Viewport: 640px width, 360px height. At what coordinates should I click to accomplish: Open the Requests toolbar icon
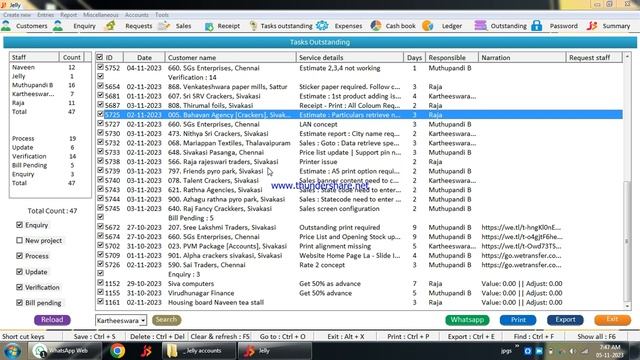(x=110, y=26)
